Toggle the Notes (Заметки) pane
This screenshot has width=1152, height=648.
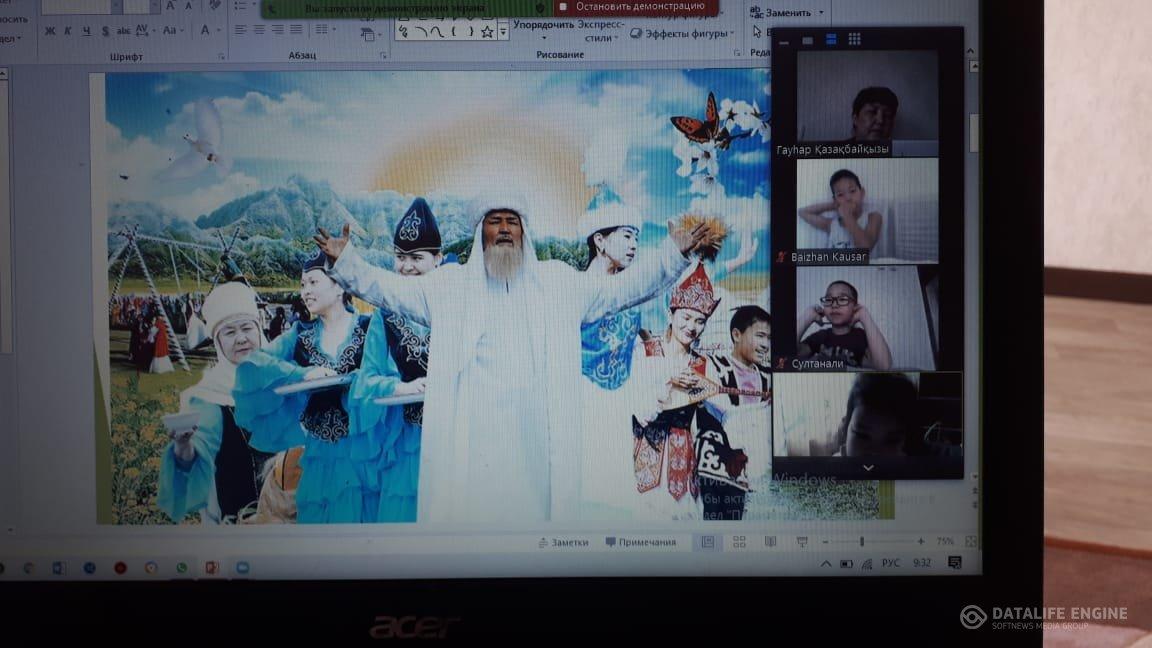point(563,543)
